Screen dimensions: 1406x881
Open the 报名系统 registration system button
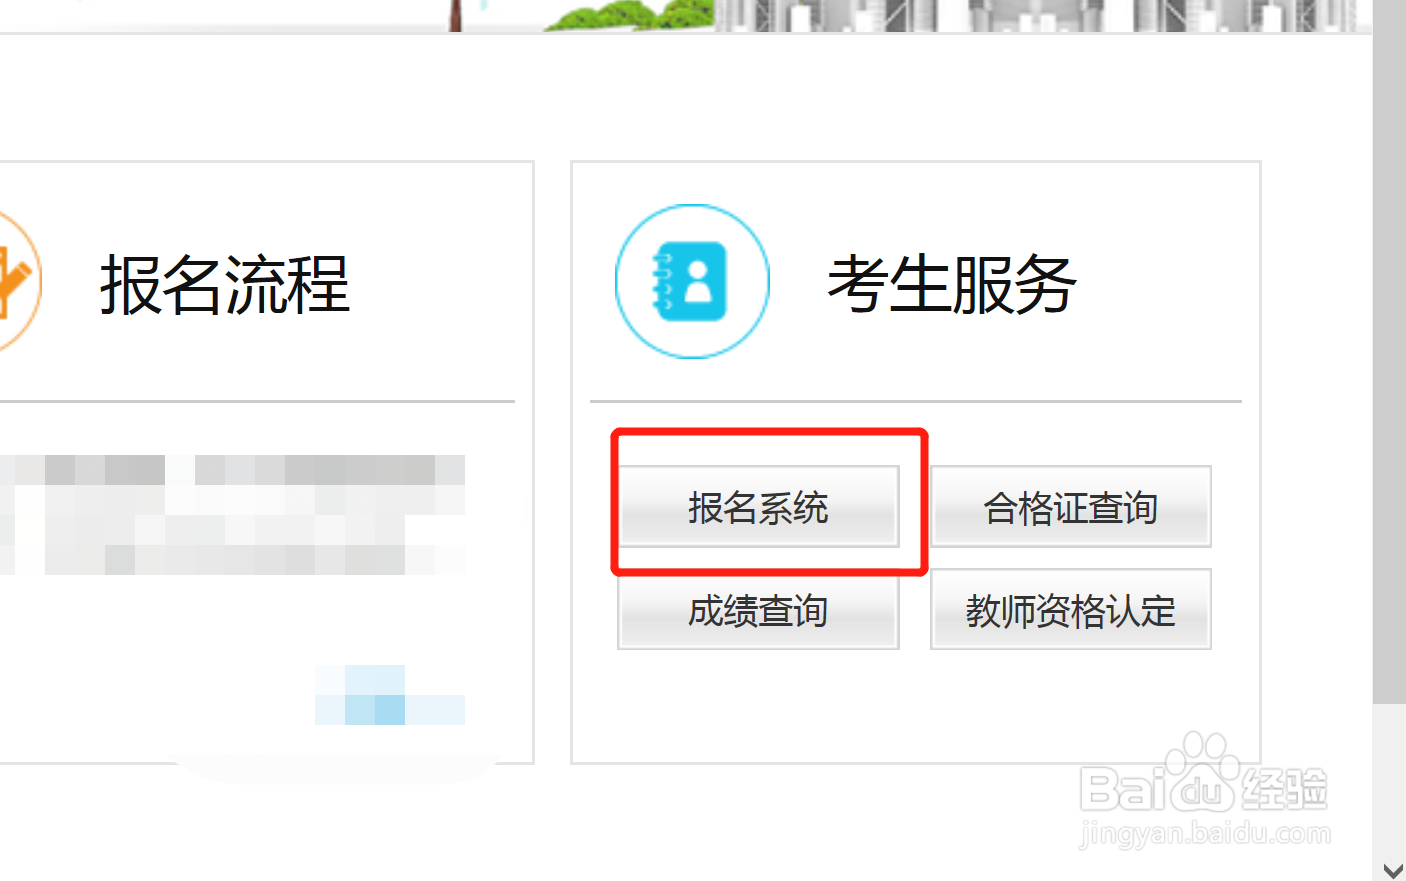(758, 506)
